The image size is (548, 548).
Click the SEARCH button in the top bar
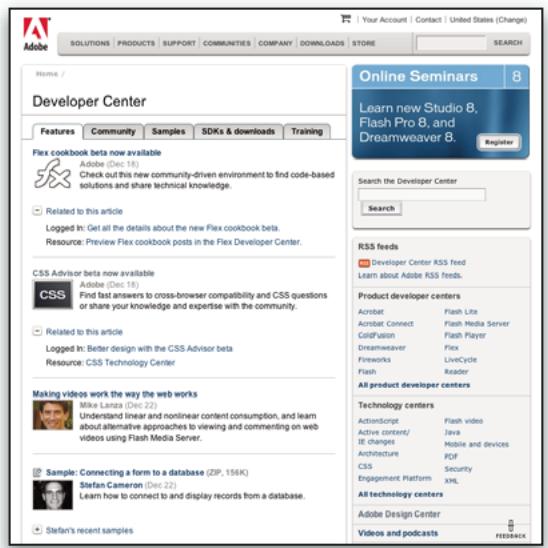tap(508, 43)
